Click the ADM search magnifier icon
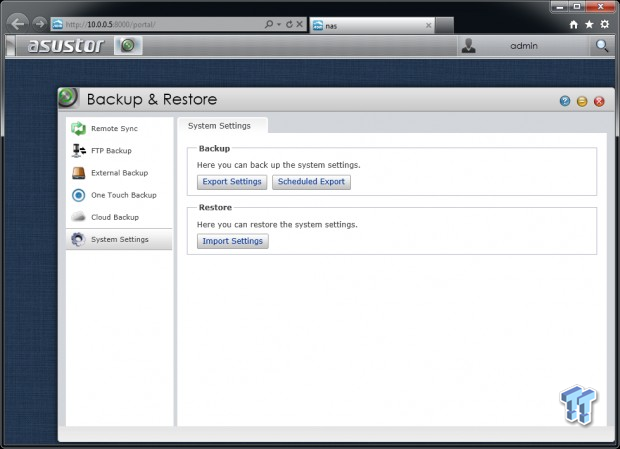This screenshot has width=620, height=449. pyautogui.click(x=602, y=46)
